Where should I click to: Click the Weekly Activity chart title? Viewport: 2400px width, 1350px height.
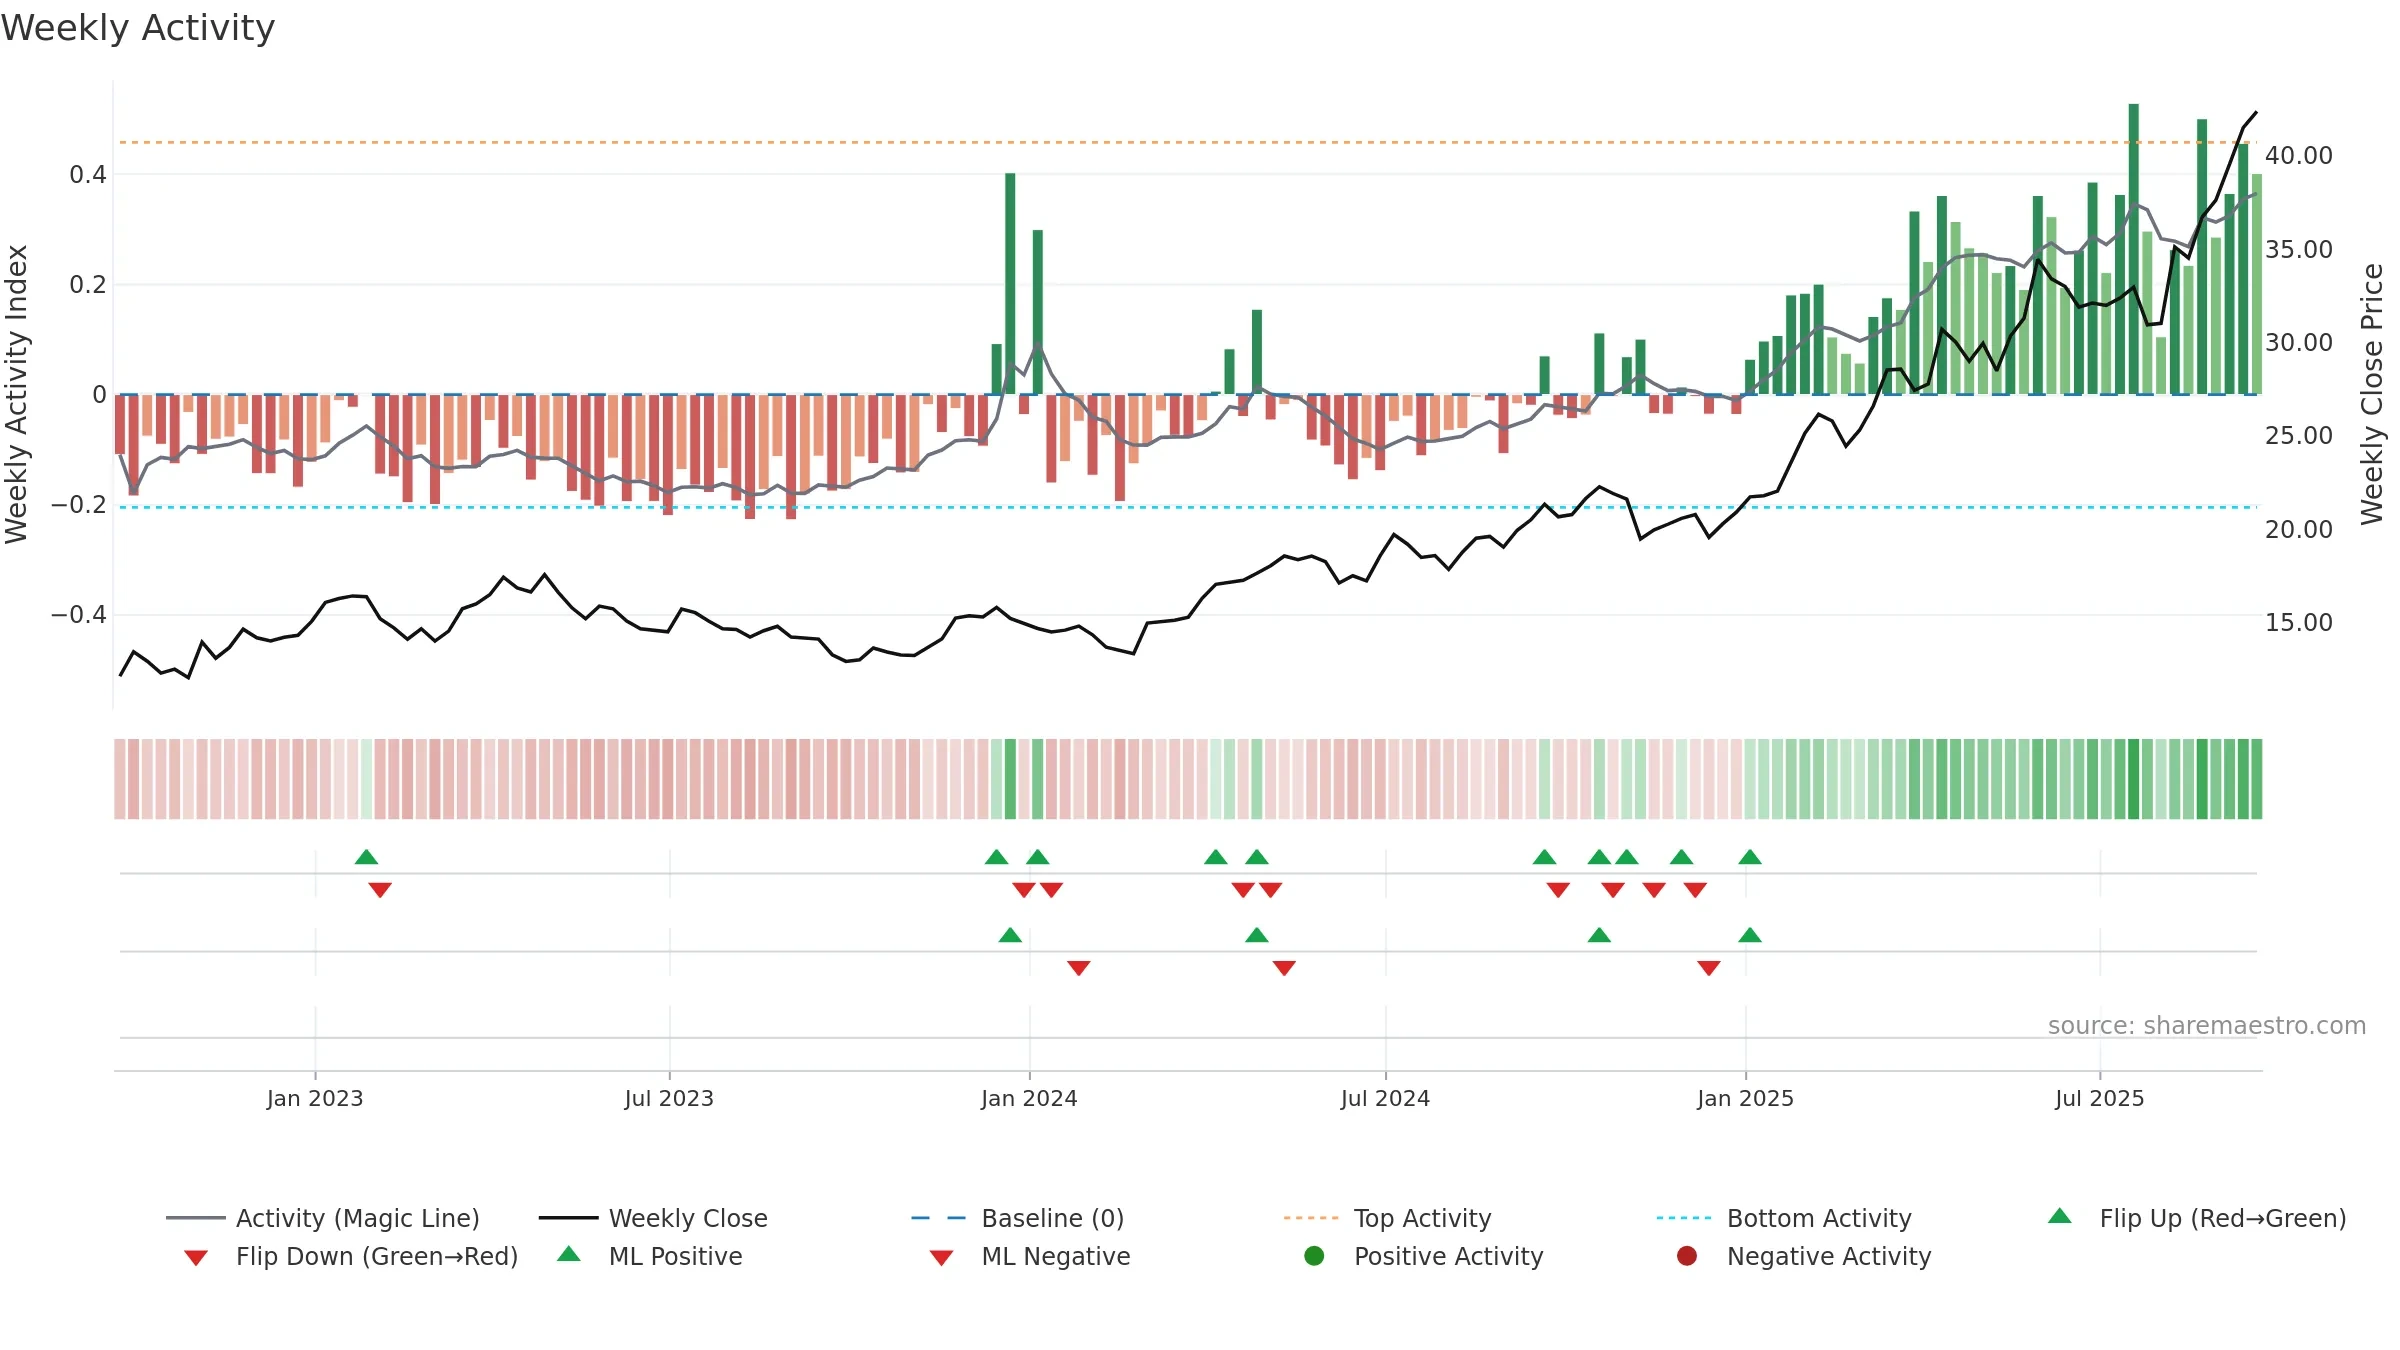click(138, 28)
